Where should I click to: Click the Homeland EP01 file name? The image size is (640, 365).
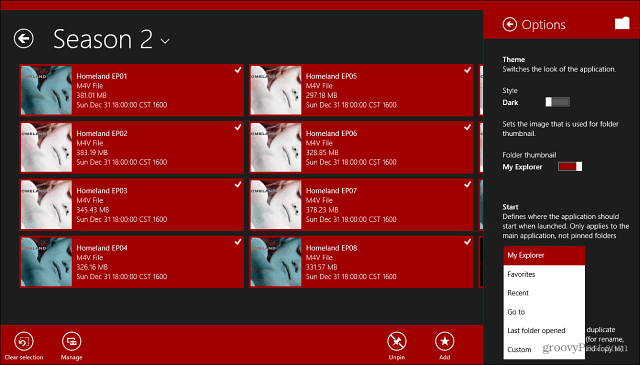tap(102, 76)
